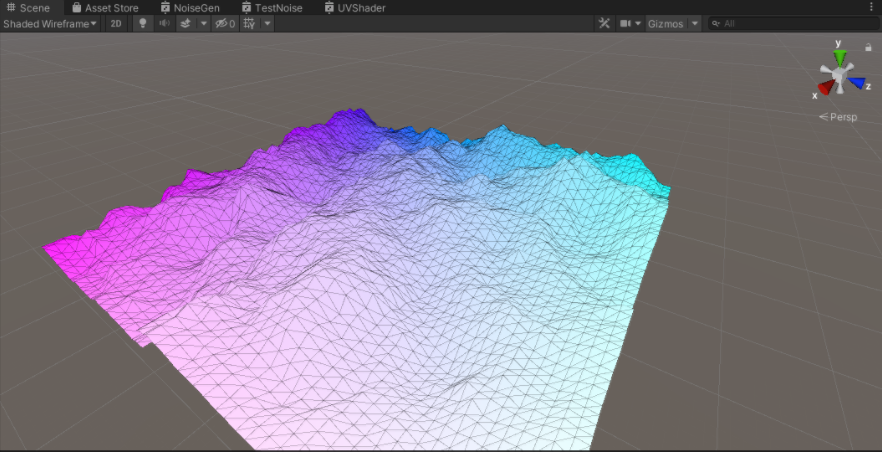
Task: Switch to the Asset Store tab
Action: [105, 7]
